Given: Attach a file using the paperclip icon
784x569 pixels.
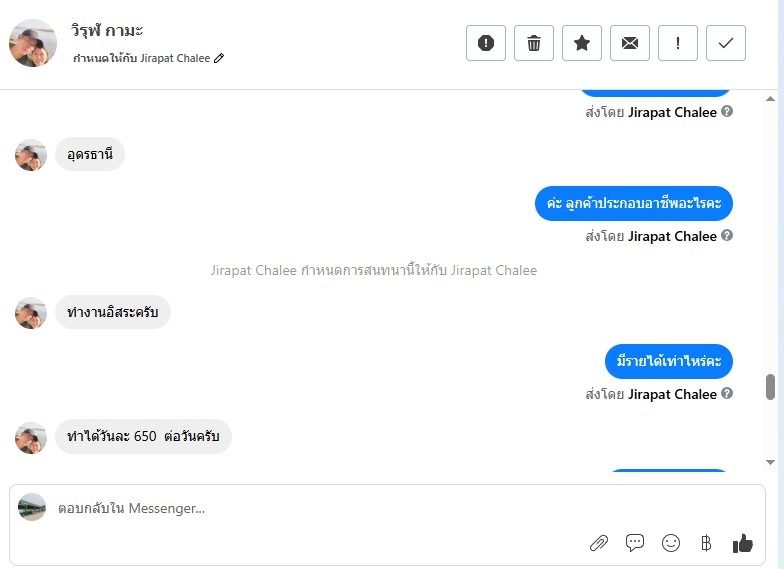Looking at the screenshot, I should (x=598, y=543).
